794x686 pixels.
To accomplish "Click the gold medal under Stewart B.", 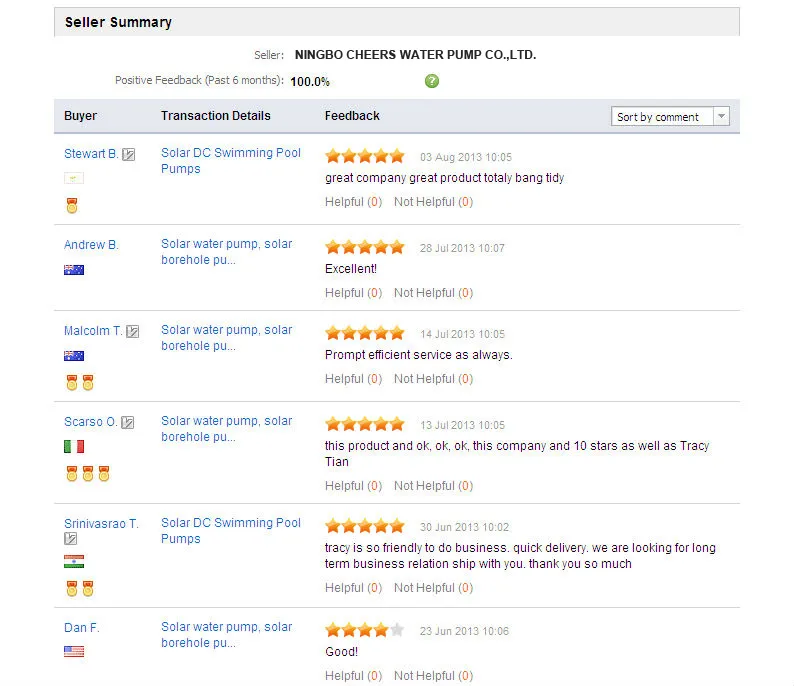I will click(72, 205).
